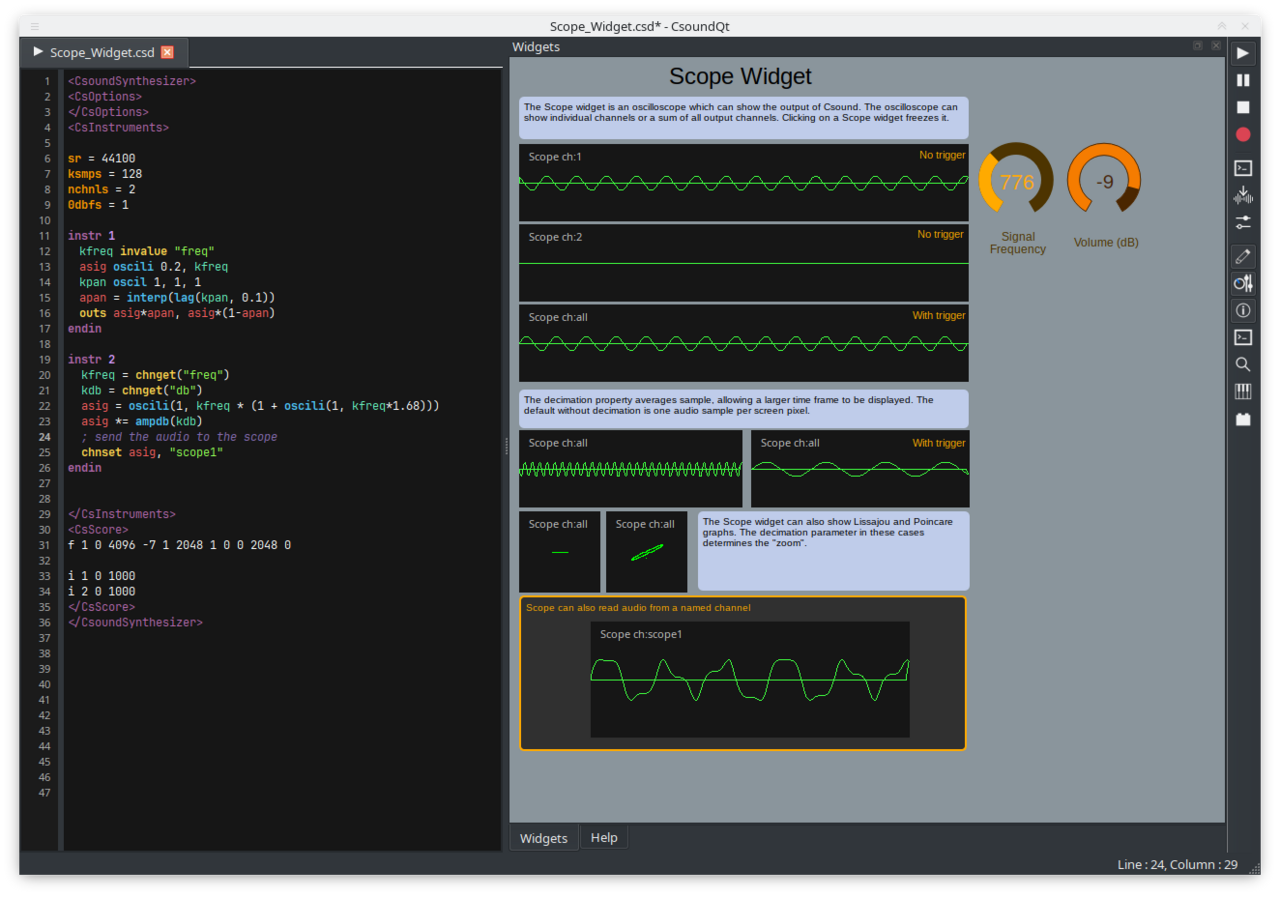Open the Inspector magnifier icon
Image resolution: width=1280 pixels, height=898 pixels.
(1243, 364)
